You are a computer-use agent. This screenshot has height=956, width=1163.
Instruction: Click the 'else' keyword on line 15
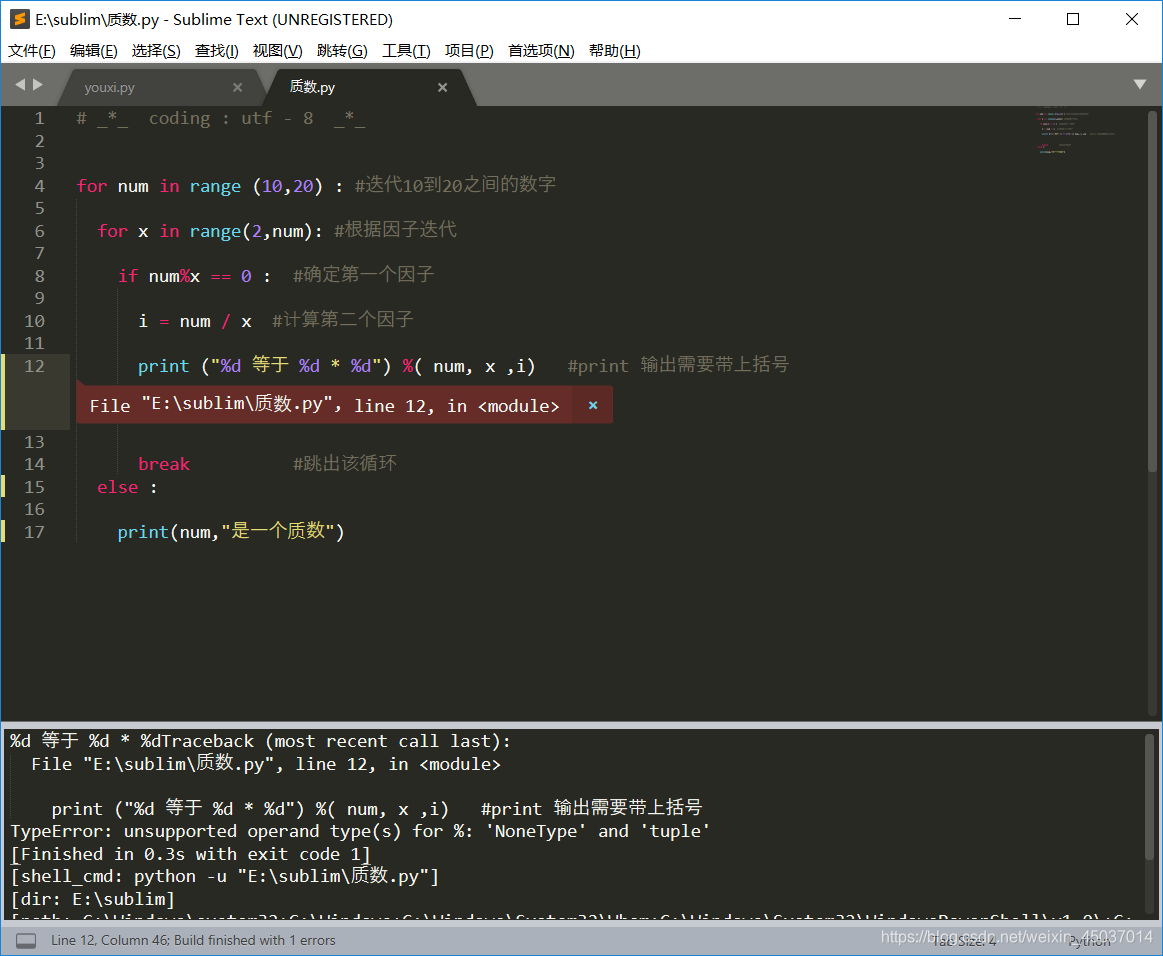click(118, 487)
